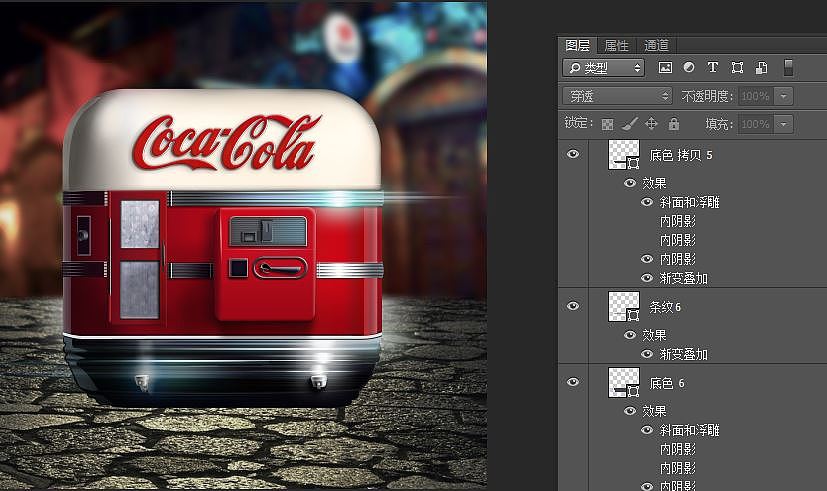Select the 条纹6 layer thumbnail
Screen dimensions: 827x491
point(624,306)
